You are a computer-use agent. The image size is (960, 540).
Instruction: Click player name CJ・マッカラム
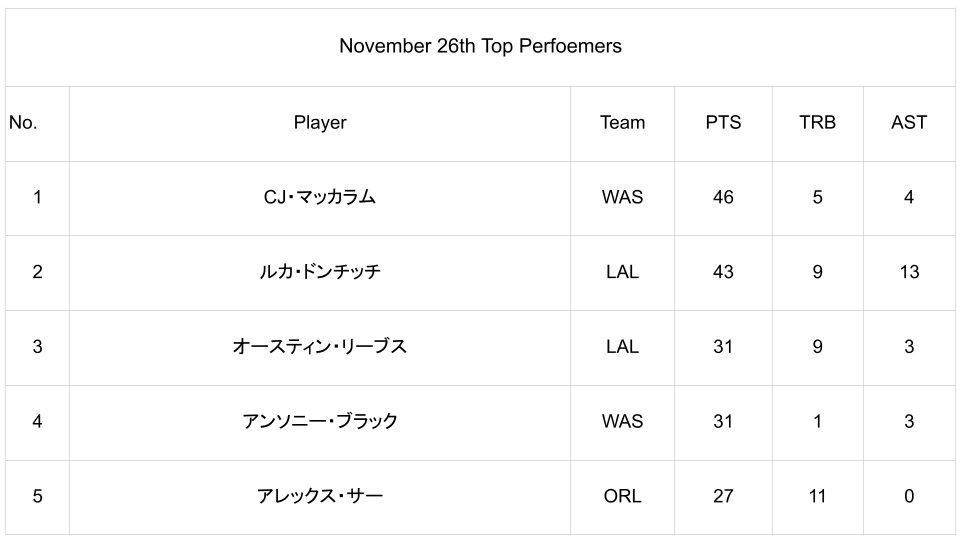point(320,197)
